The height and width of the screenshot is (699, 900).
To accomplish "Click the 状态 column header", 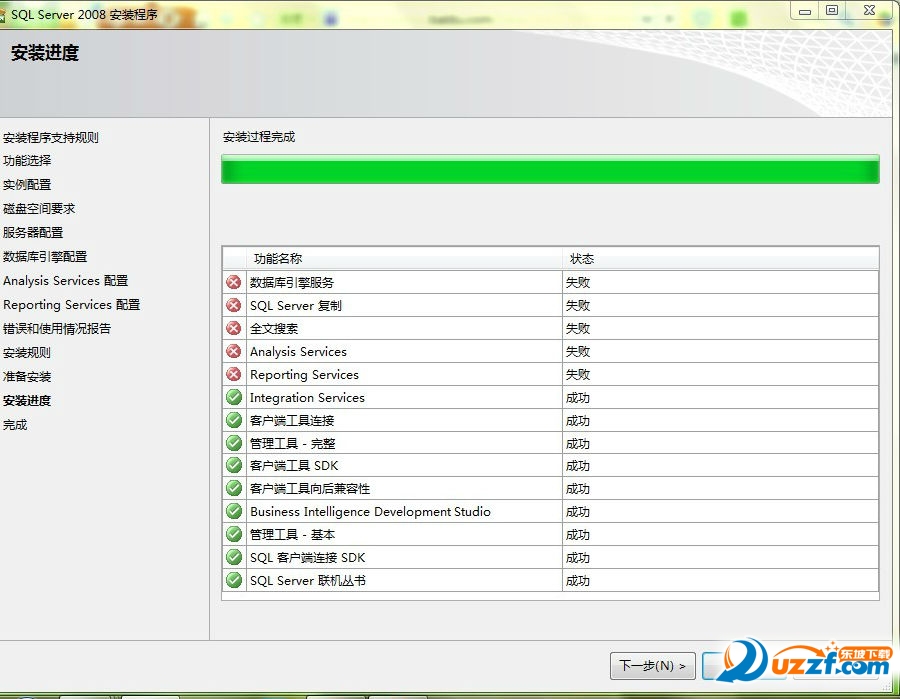I will click(x=582, y=258).
